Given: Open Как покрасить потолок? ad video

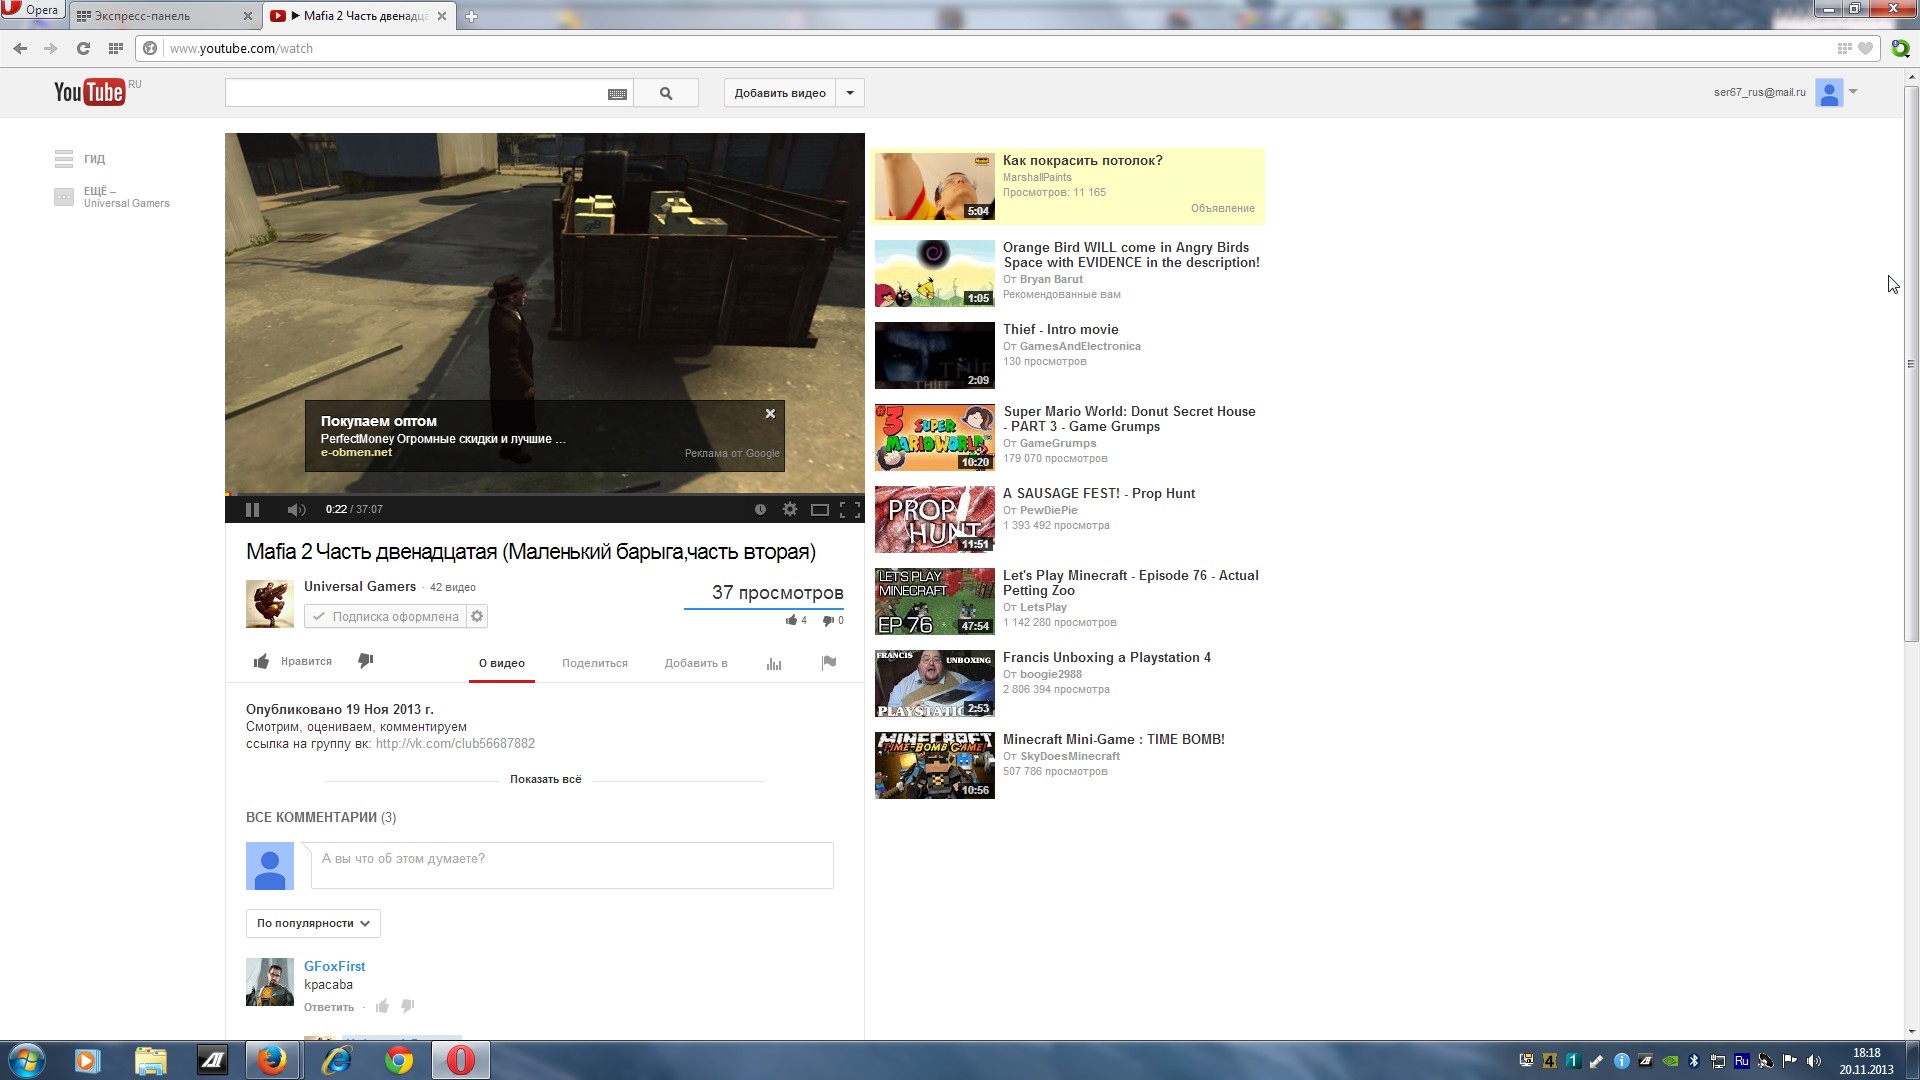Looking at the screenshot, I should pyautogui.click(x=1083, y=160).
